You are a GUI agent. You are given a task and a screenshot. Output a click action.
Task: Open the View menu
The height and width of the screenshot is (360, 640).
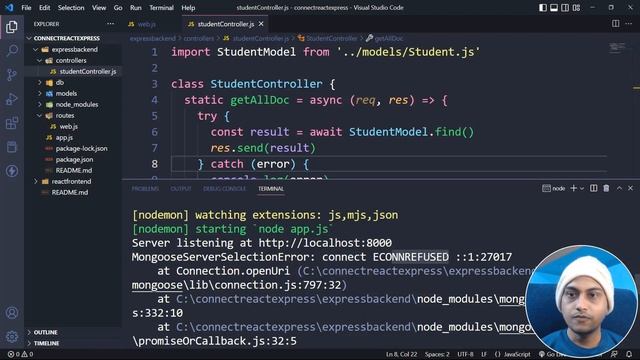99,8
